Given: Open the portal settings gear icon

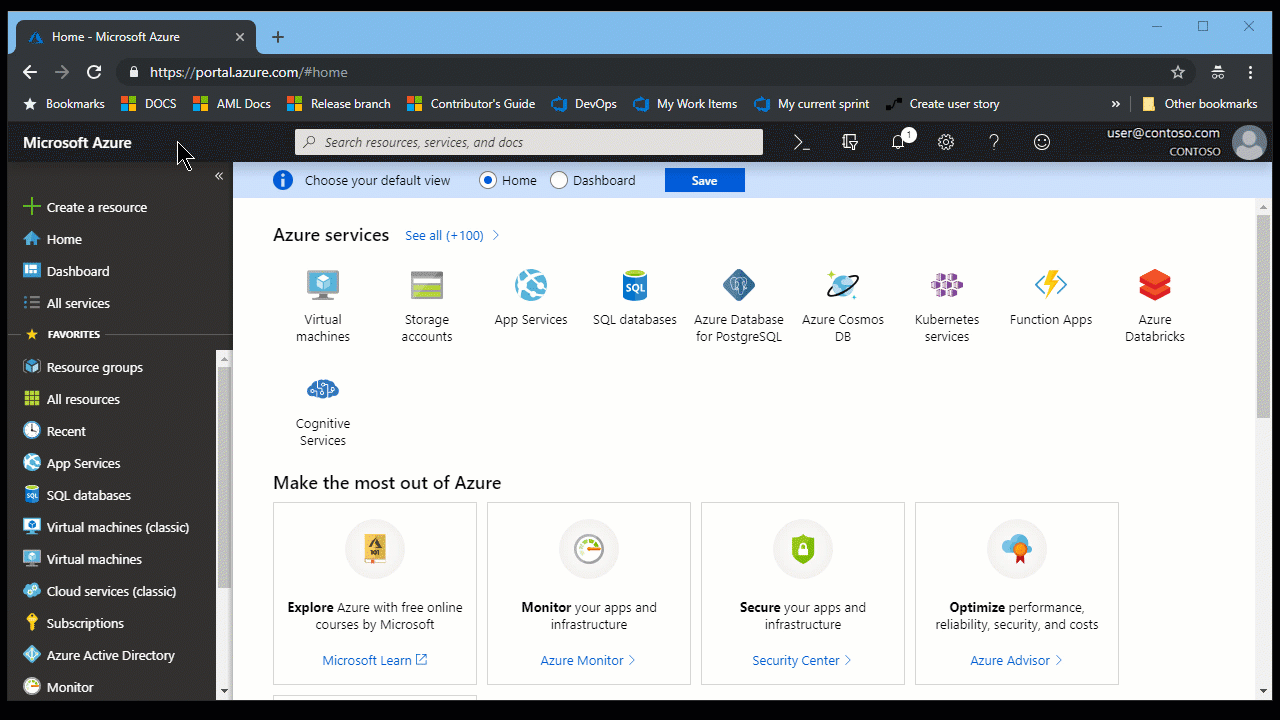Looking at the screenshot, I should click(946, 142).
